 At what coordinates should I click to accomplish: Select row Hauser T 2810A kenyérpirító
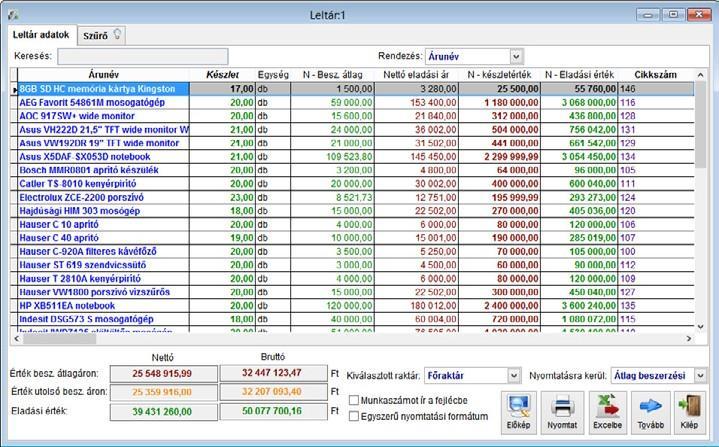[x=351, y=279]
